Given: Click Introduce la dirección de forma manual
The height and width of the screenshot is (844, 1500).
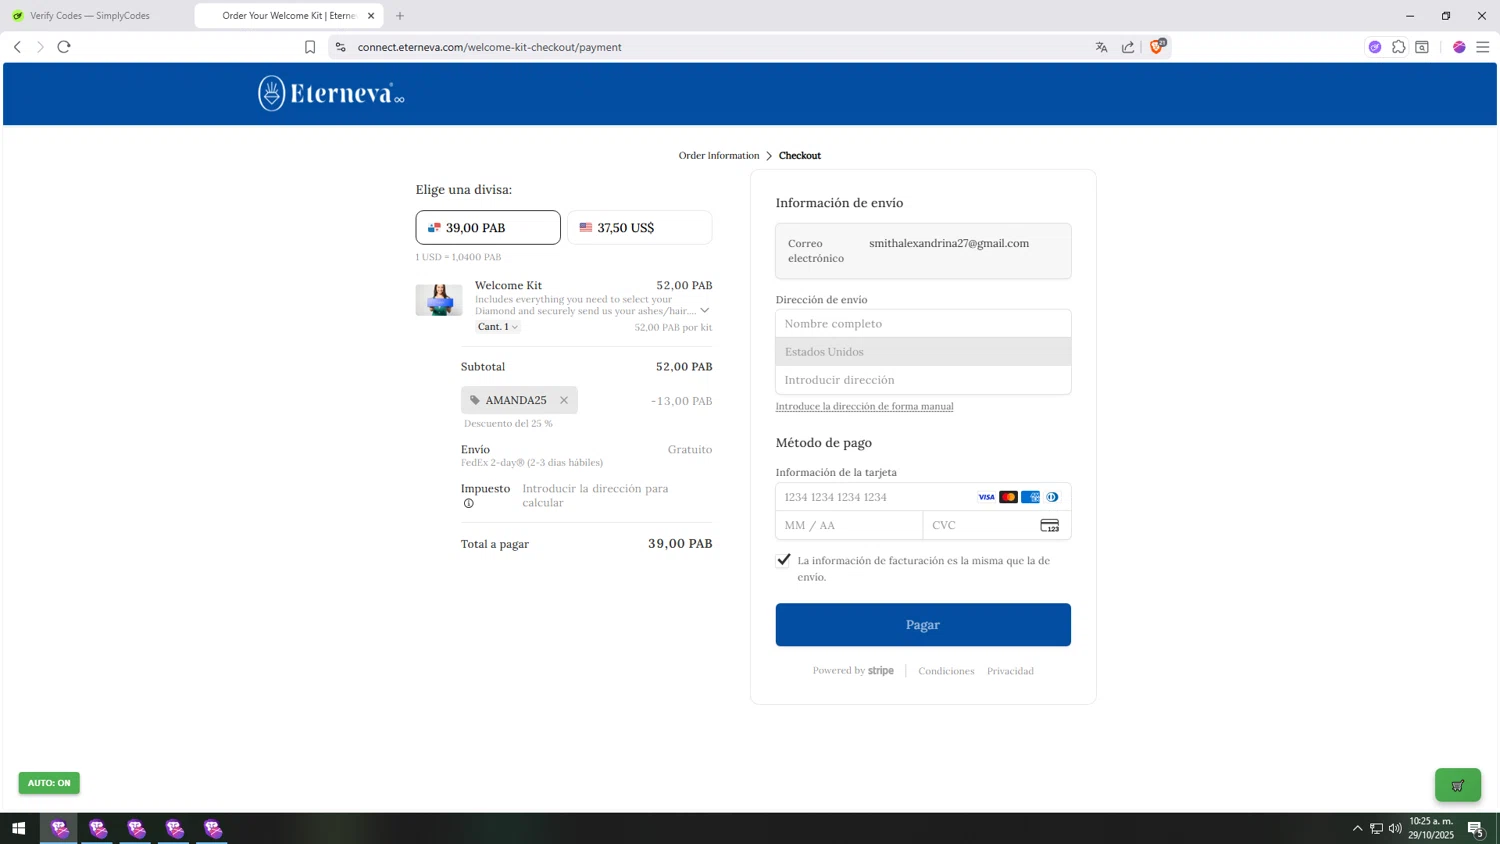Looking at the screenshot, I should 864,406.
